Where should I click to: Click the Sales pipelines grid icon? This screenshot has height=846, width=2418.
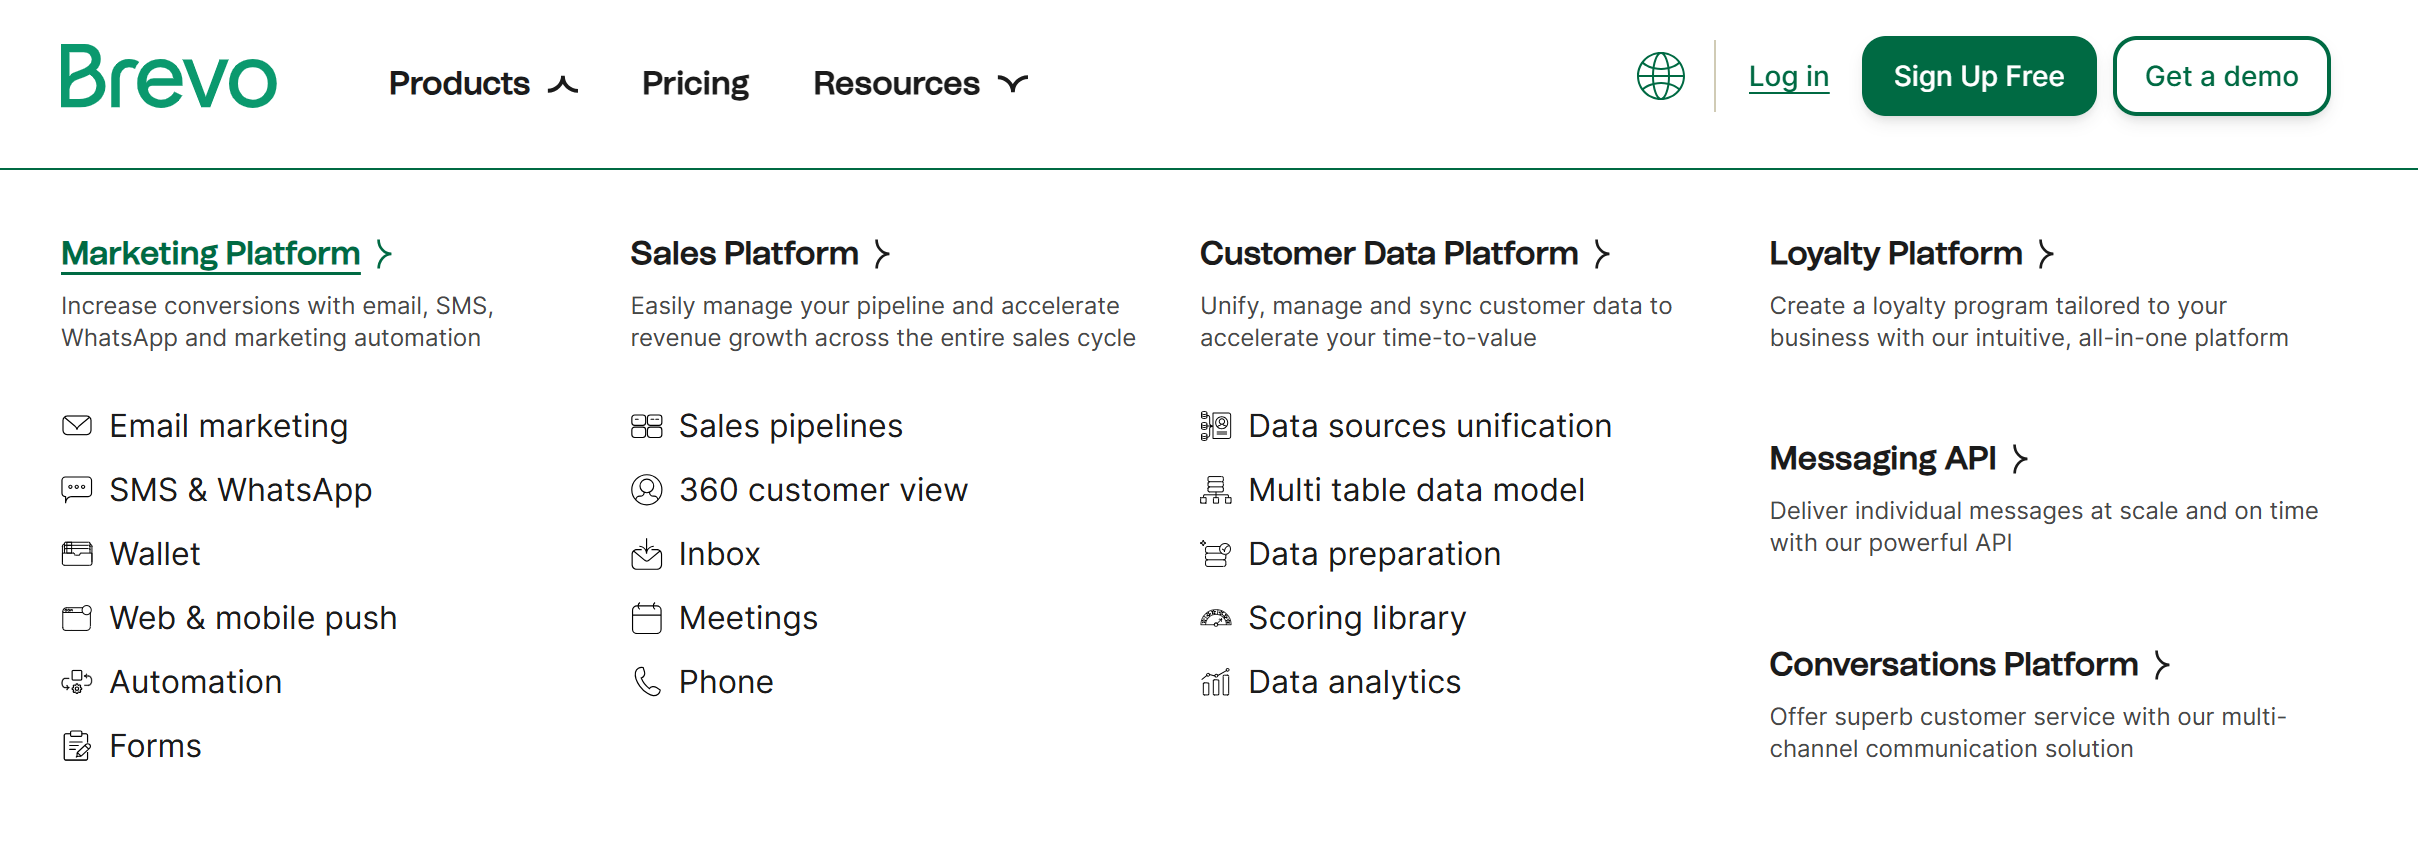647,426
